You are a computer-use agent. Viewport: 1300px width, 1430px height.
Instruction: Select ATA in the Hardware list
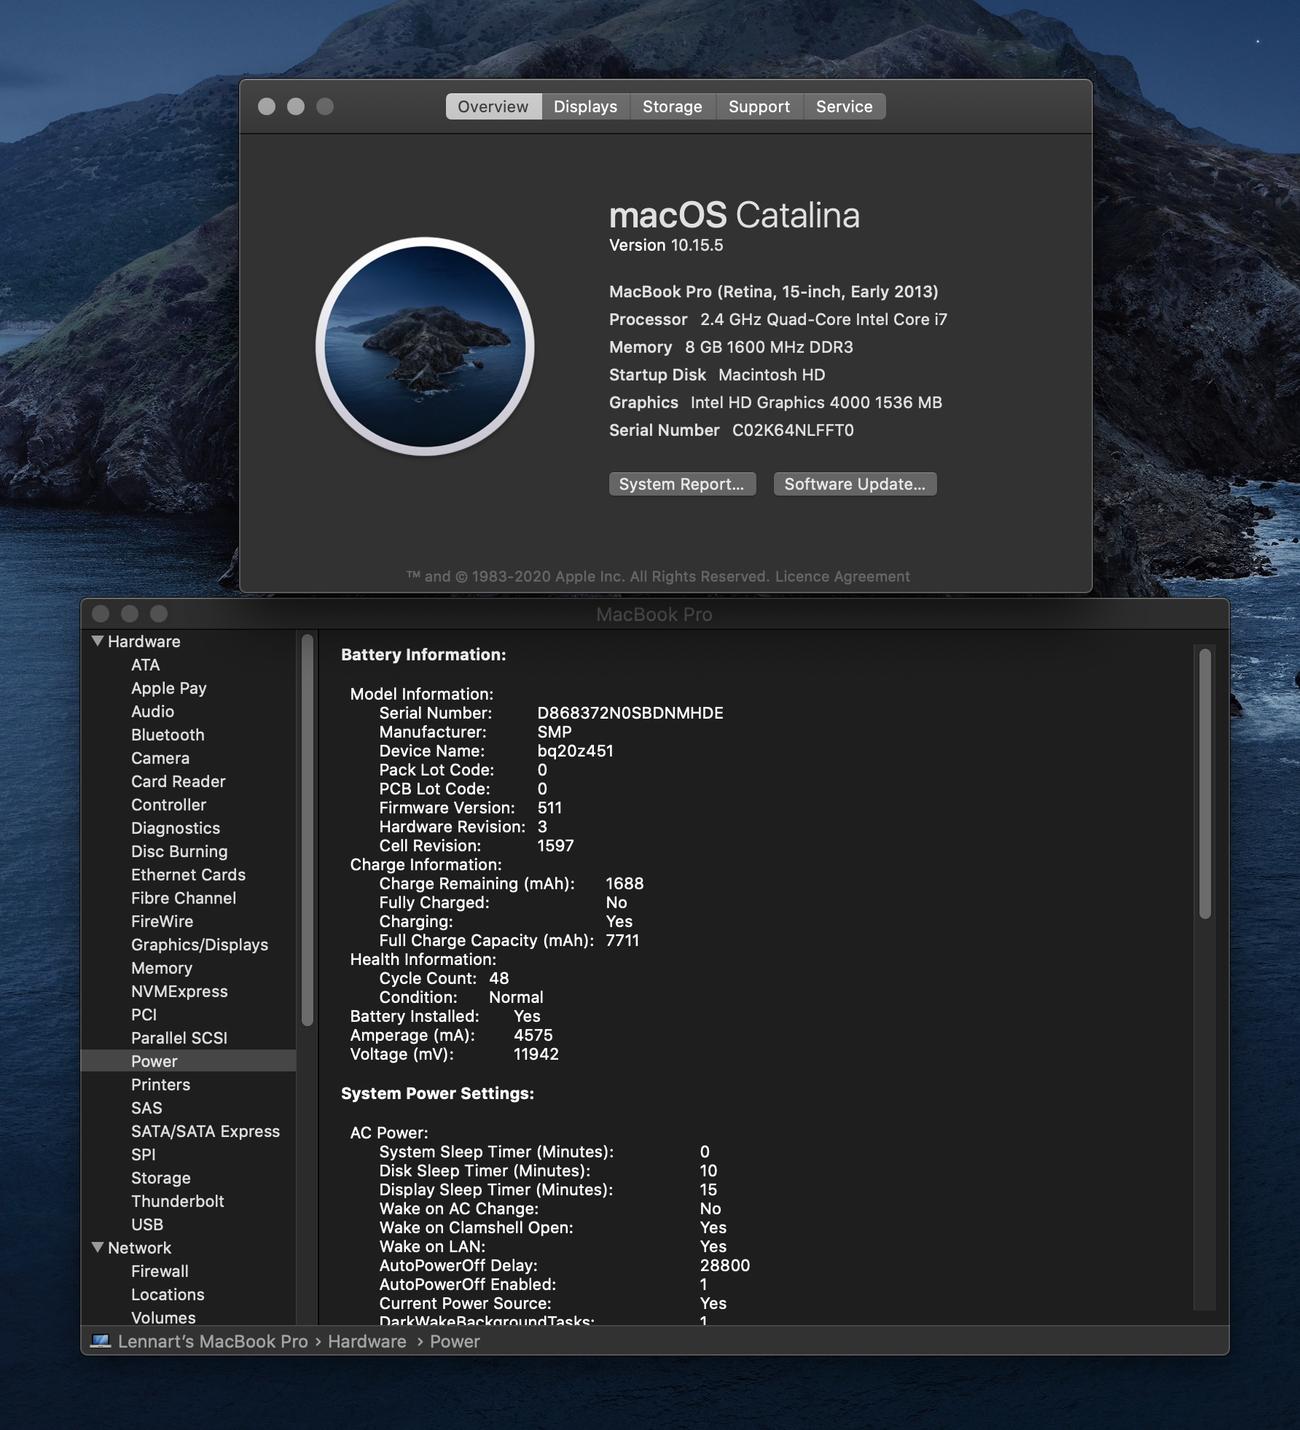145,665
